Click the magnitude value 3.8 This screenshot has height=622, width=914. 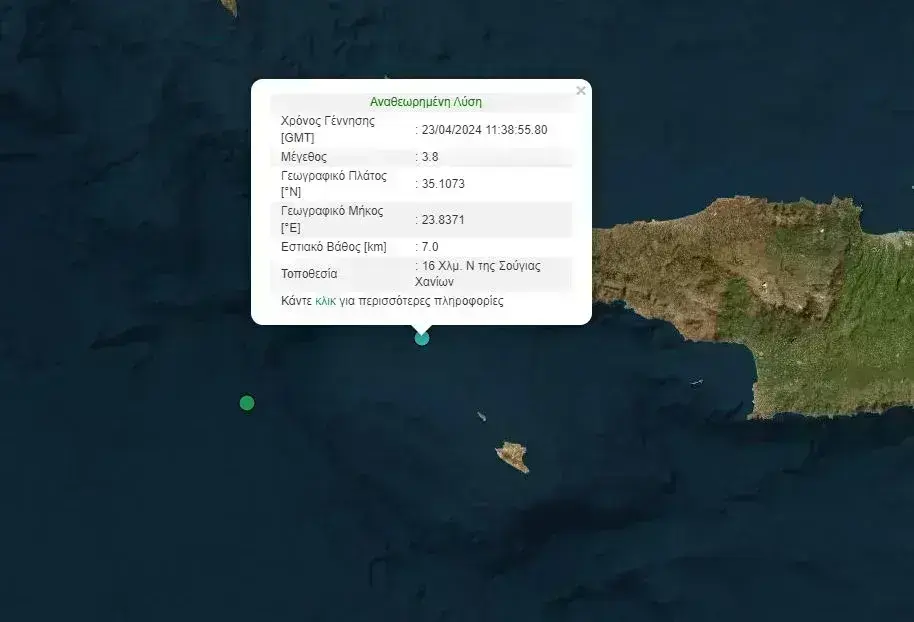pyautogui.click(x=430, y=157)
